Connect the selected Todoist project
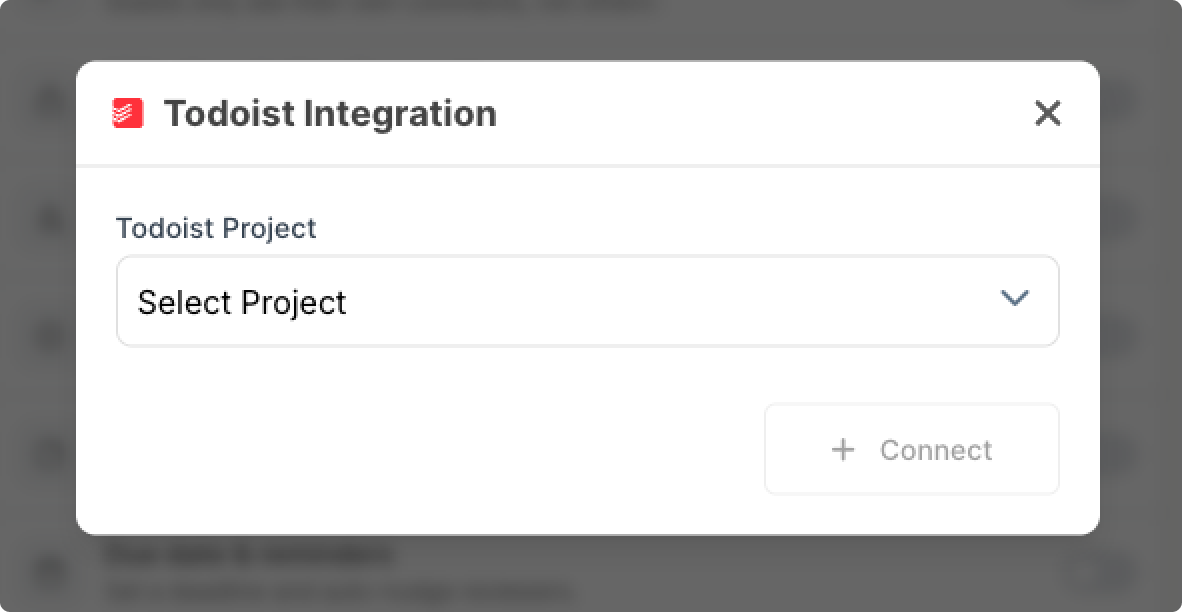 911,449
